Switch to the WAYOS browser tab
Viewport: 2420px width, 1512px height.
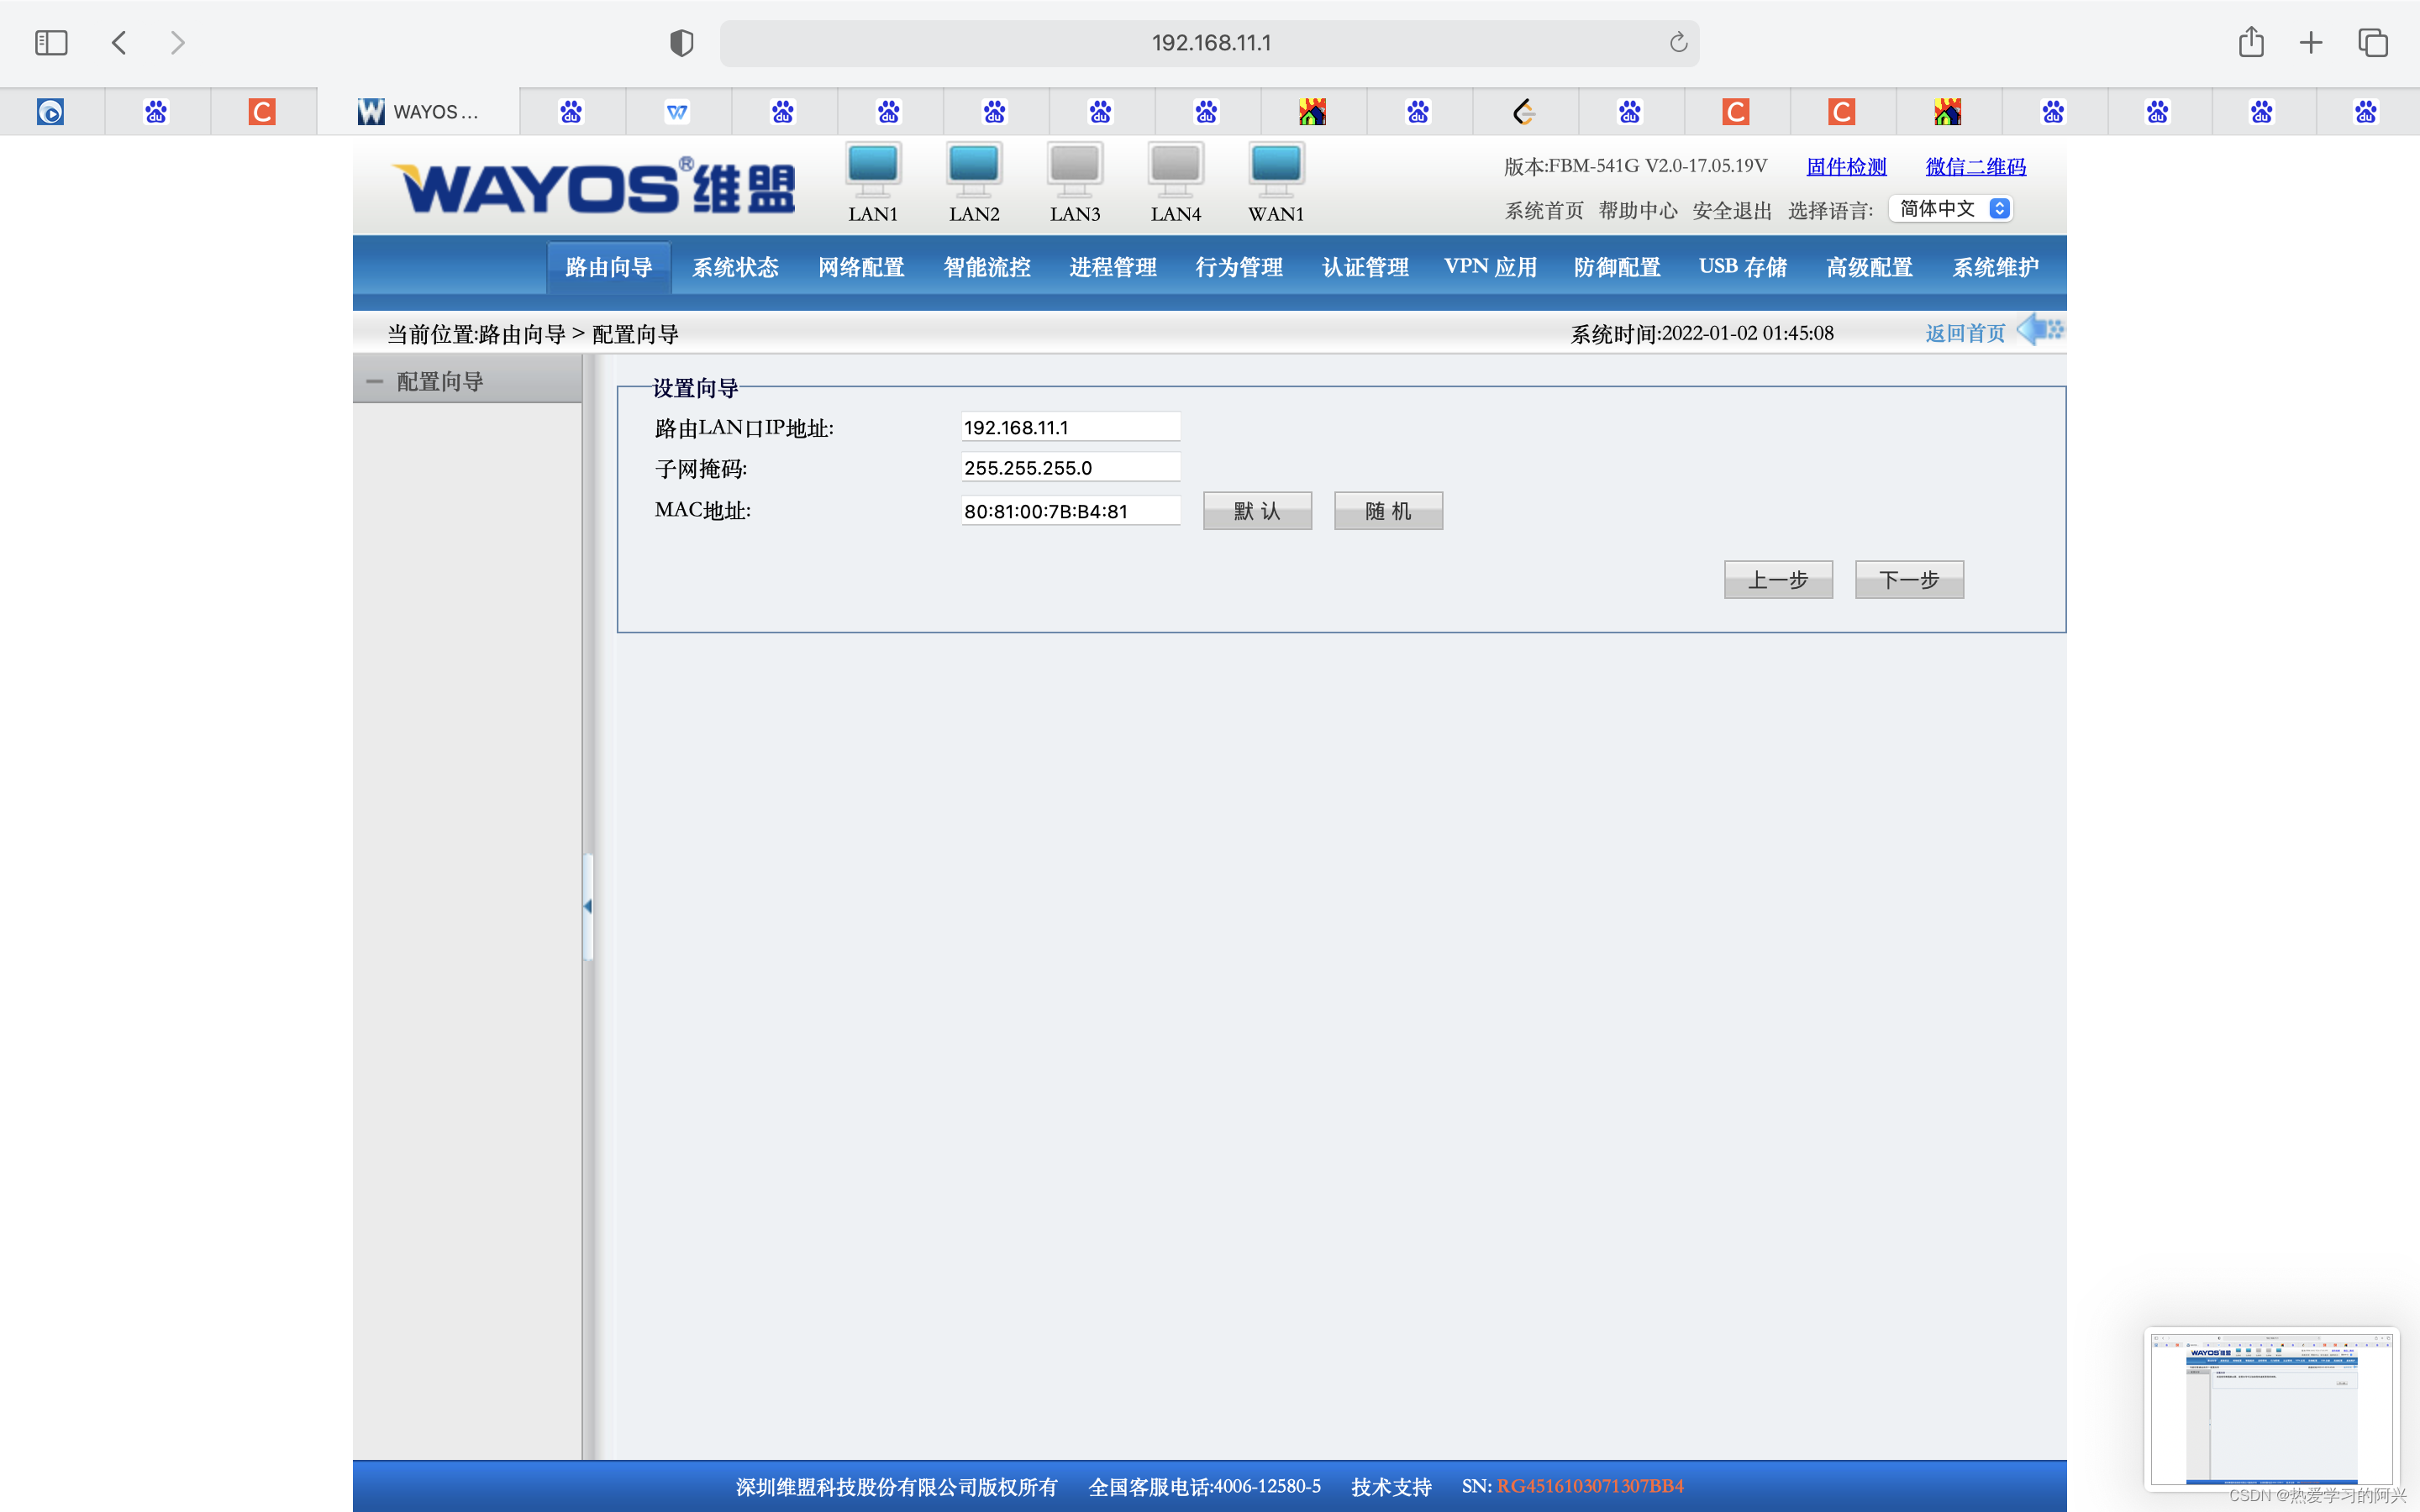coord(419,112)
